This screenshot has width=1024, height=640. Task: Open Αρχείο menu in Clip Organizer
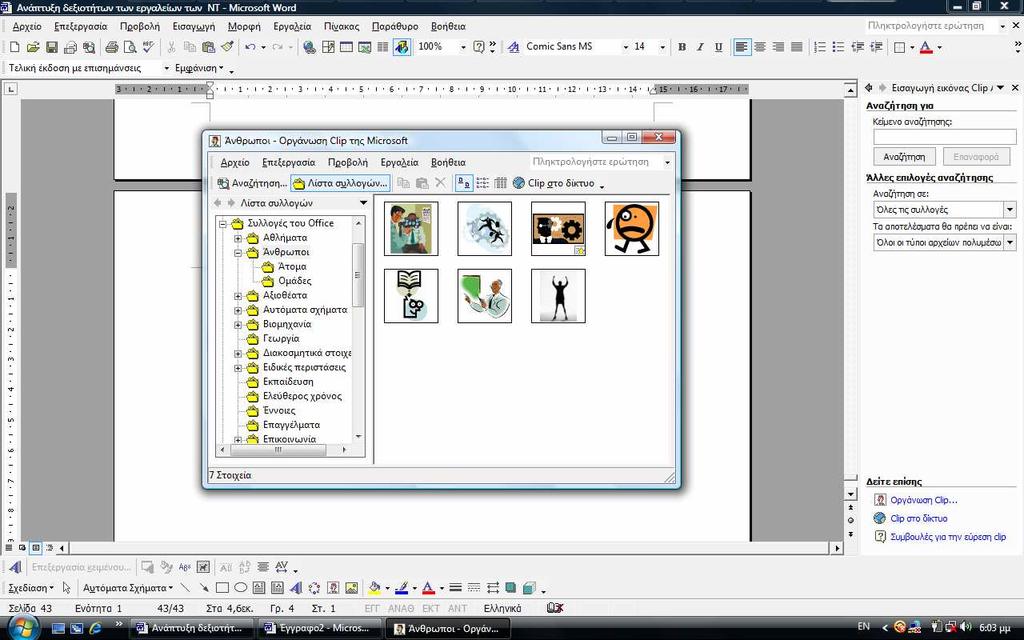click(x=235, y=163)
